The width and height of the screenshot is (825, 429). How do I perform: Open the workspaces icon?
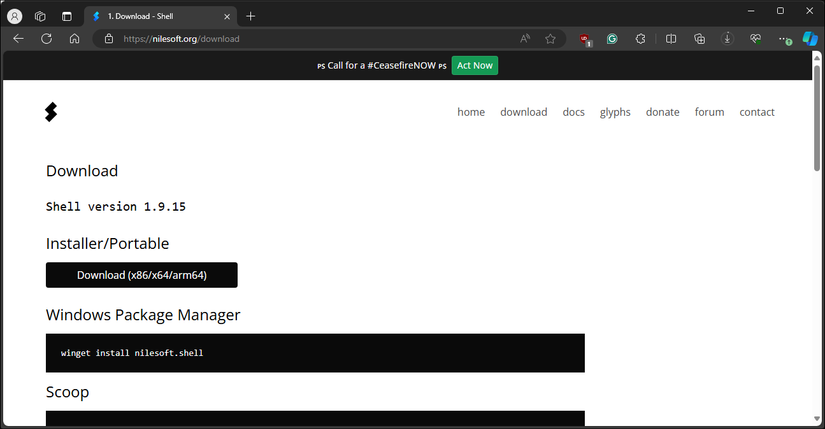click(x=41, y=16)
